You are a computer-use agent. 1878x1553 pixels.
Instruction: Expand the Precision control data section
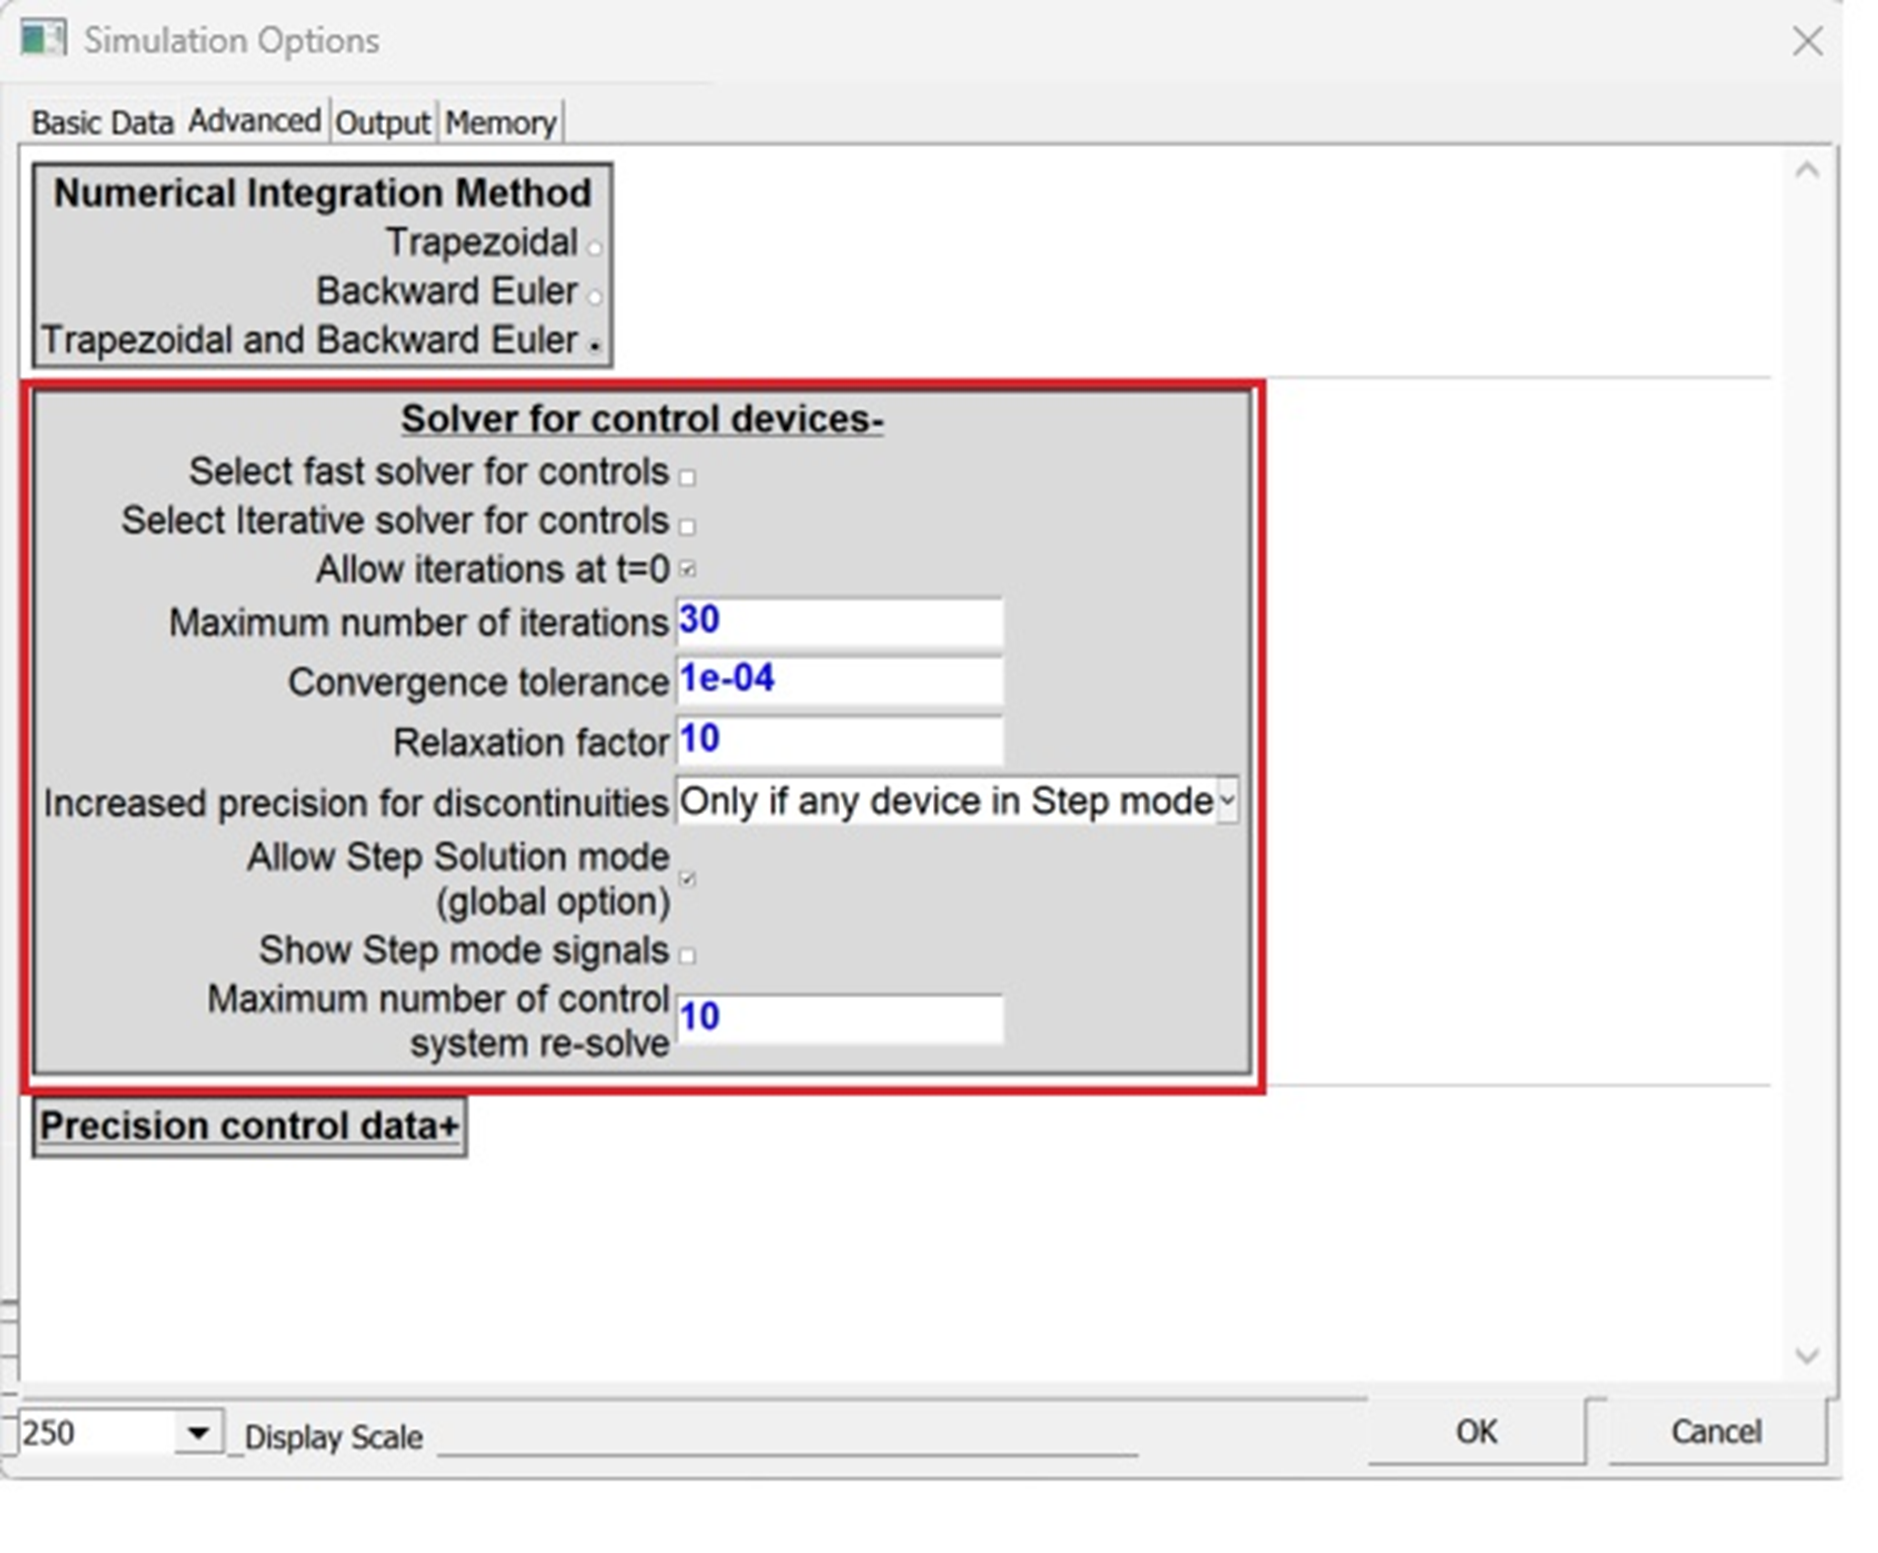click(249, 1126)
